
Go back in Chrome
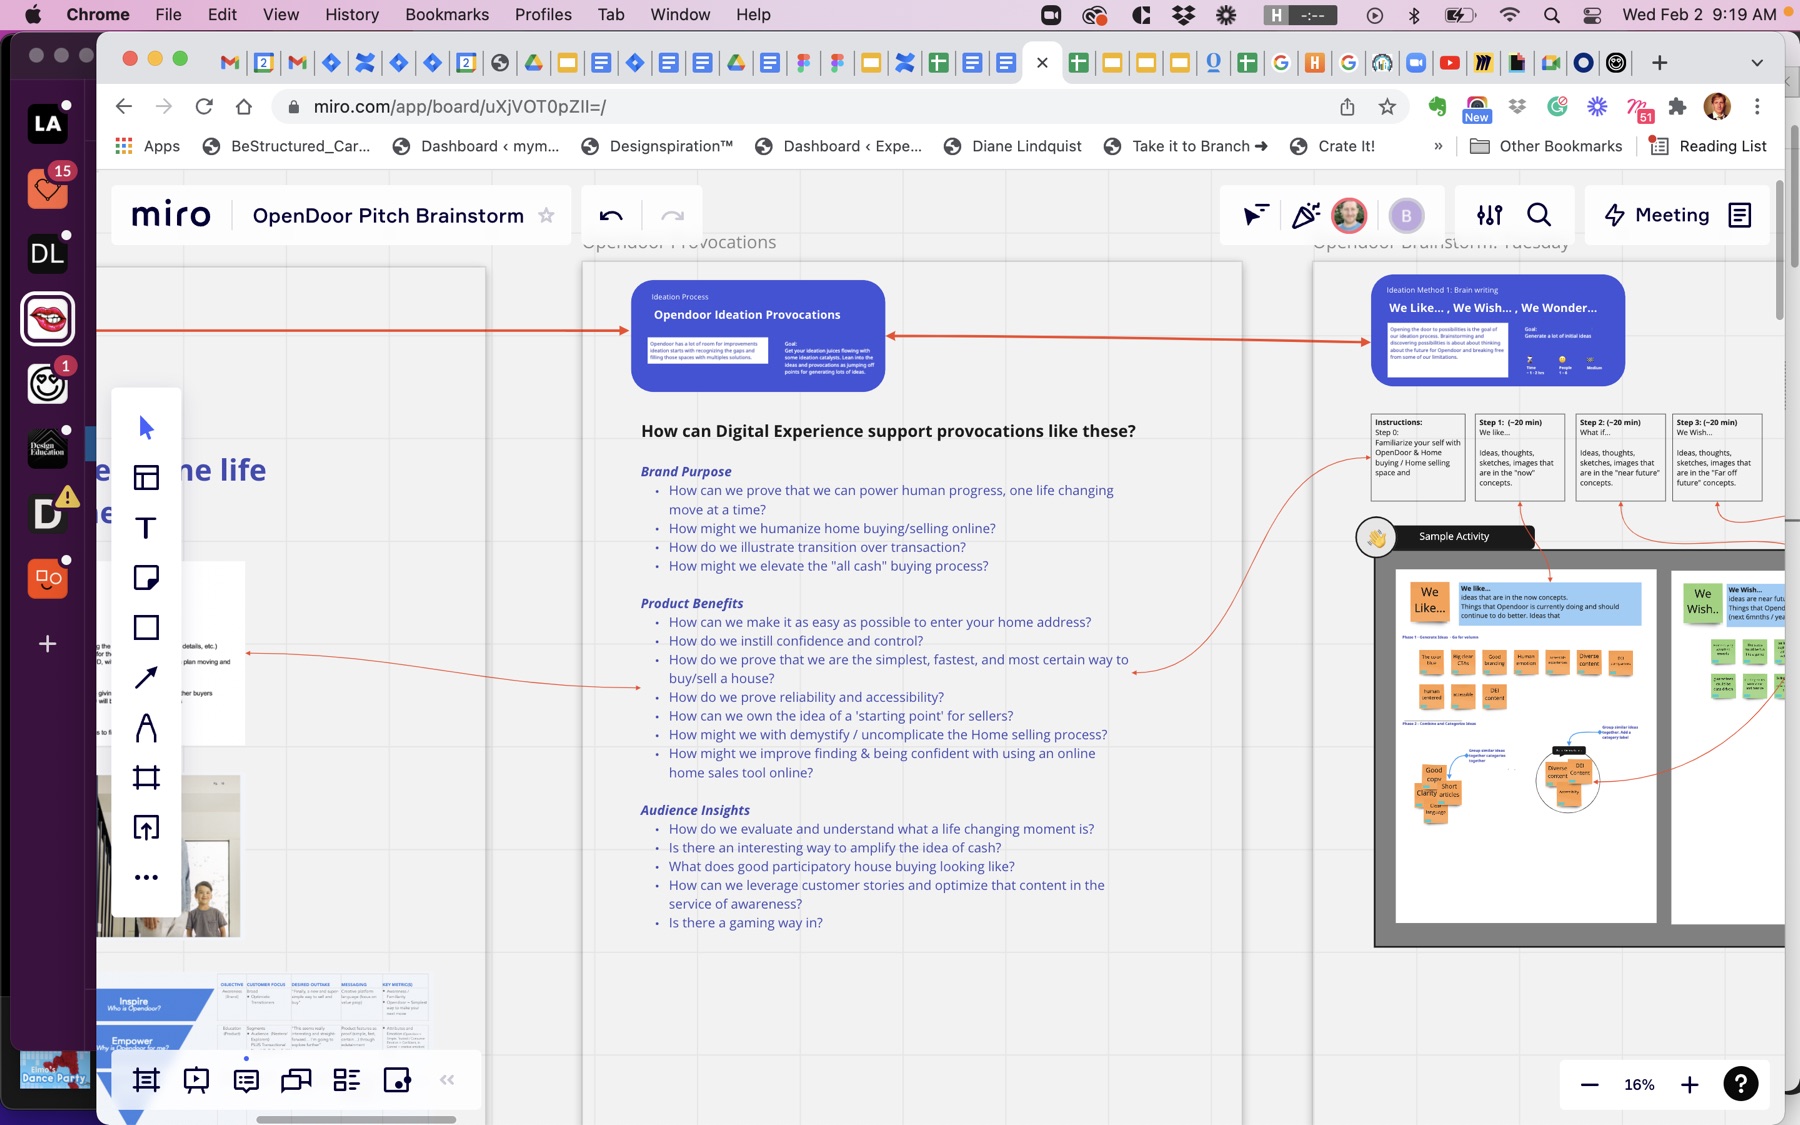pos(124,106)
